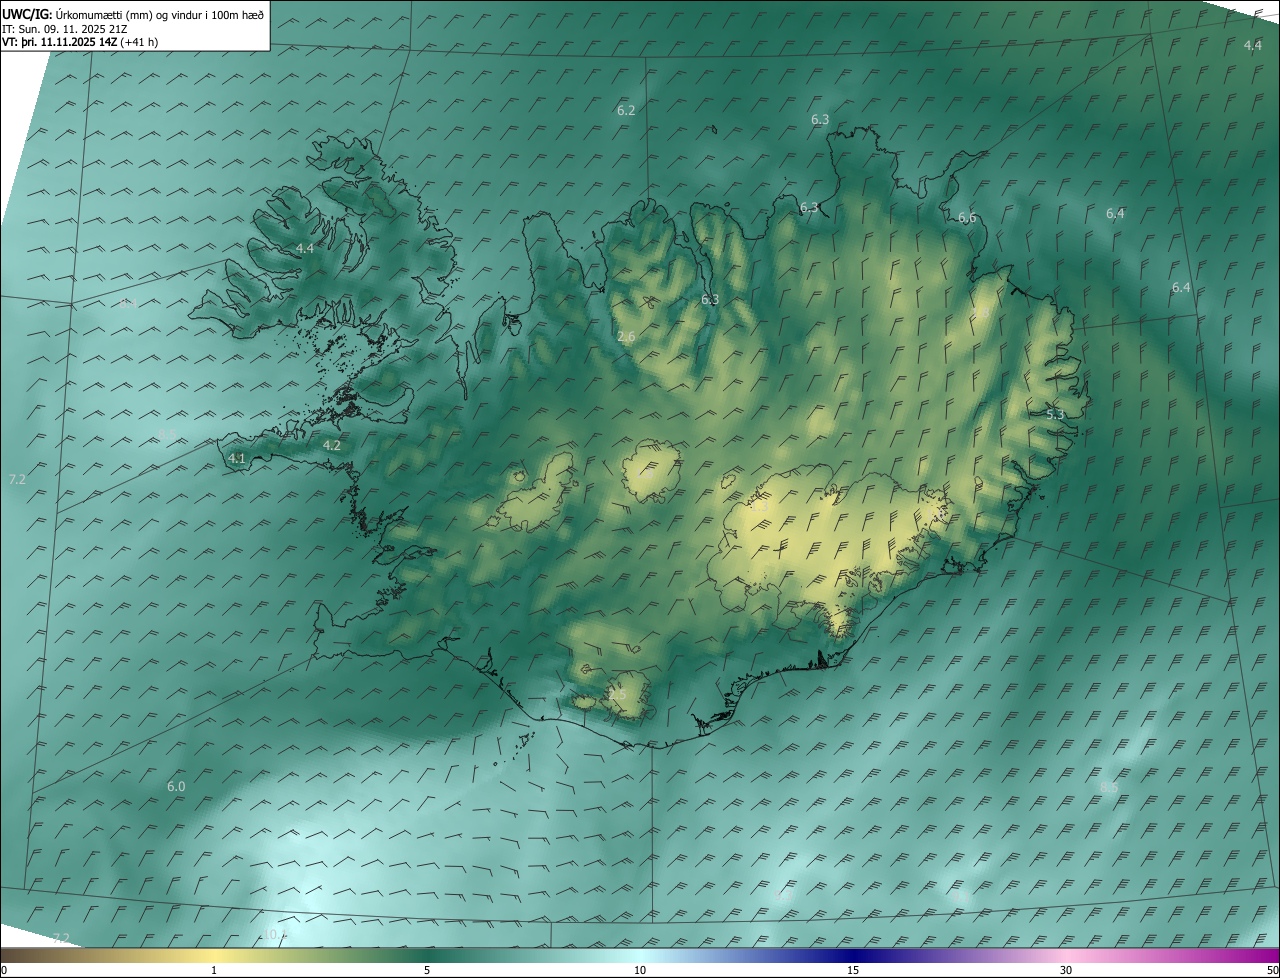Viewport: 1280px width, 978px height.
Task: Click the 6.6 value label on the map
Action: (967, 218)
